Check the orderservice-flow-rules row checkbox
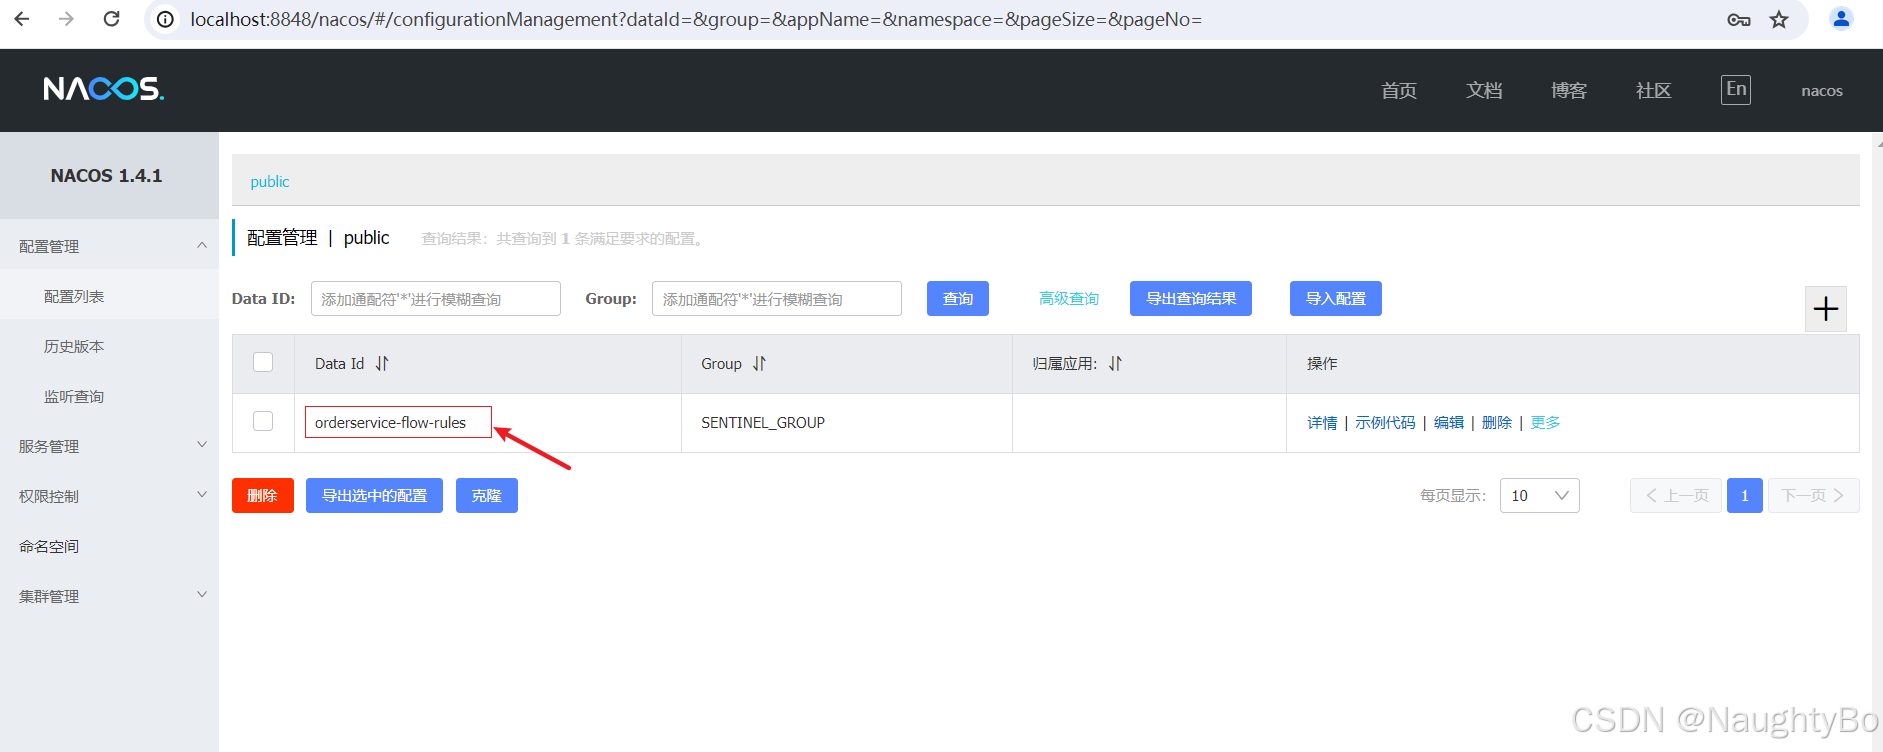 pyautogui.click(x=263, y=421)
